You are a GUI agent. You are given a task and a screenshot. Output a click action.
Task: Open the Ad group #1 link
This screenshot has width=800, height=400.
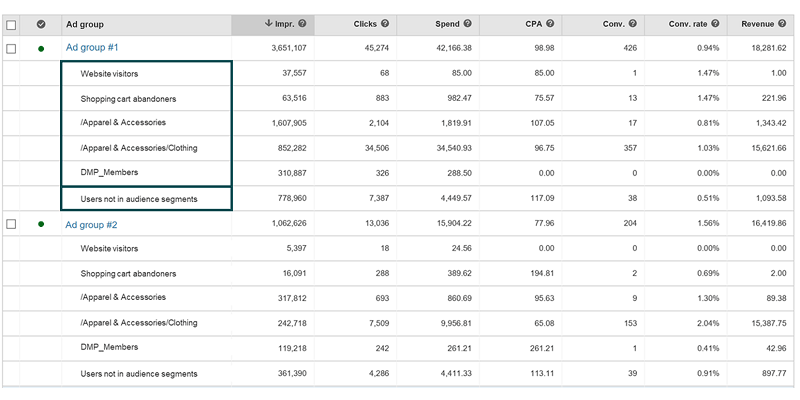pyautogui.click(x=92, y=48)
